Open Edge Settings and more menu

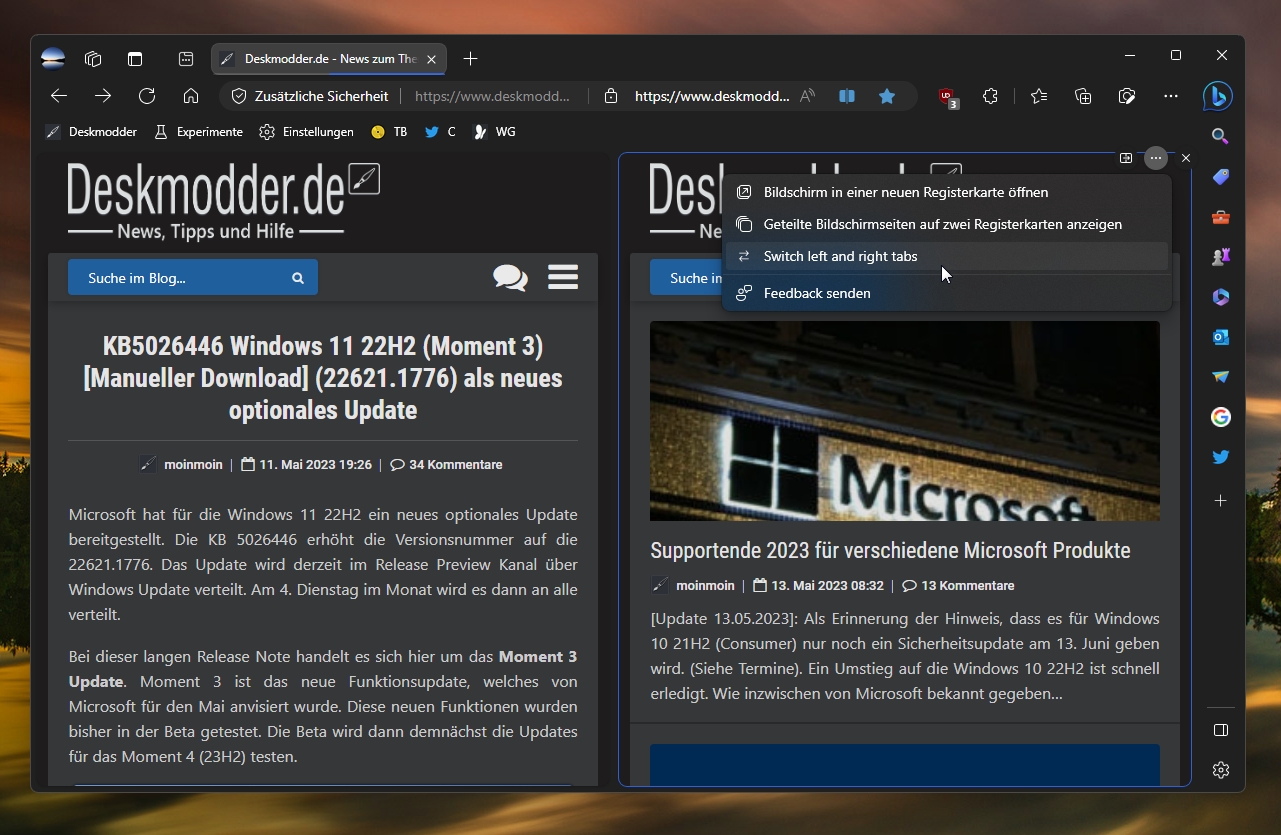1171,96
